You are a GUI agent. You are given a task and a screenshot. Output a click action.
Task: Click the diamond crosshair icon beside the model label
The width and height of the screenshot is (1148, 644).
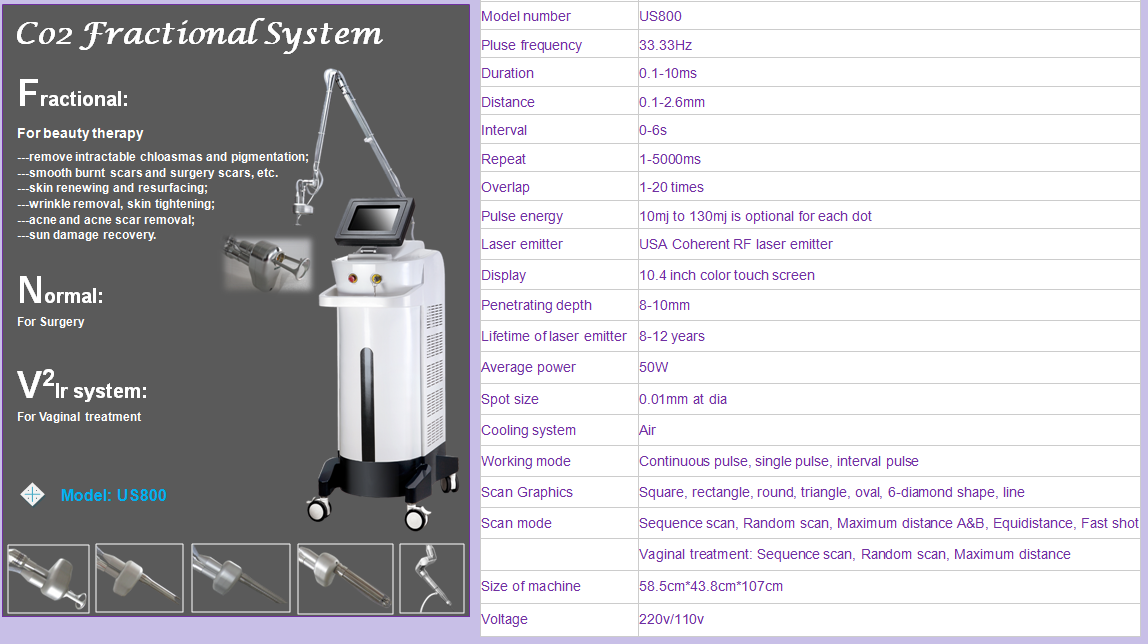coord(34,495)
